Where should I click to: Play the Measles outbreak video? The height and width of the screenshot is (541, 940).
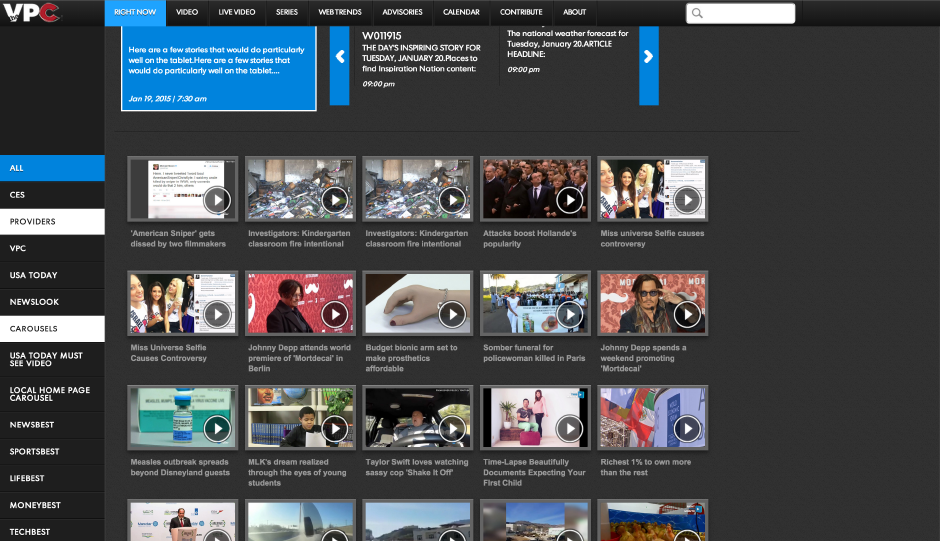click(217, 429)
